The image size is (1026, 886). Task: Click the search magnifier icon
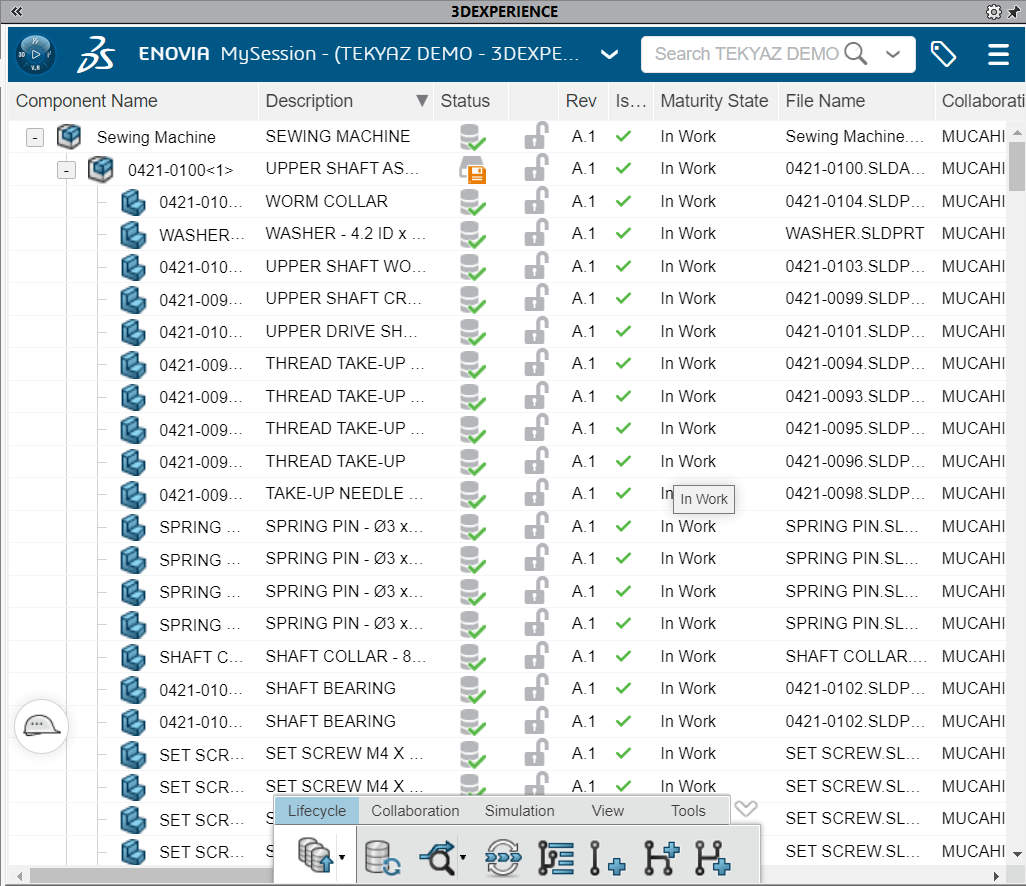click(x=856, y=54)
